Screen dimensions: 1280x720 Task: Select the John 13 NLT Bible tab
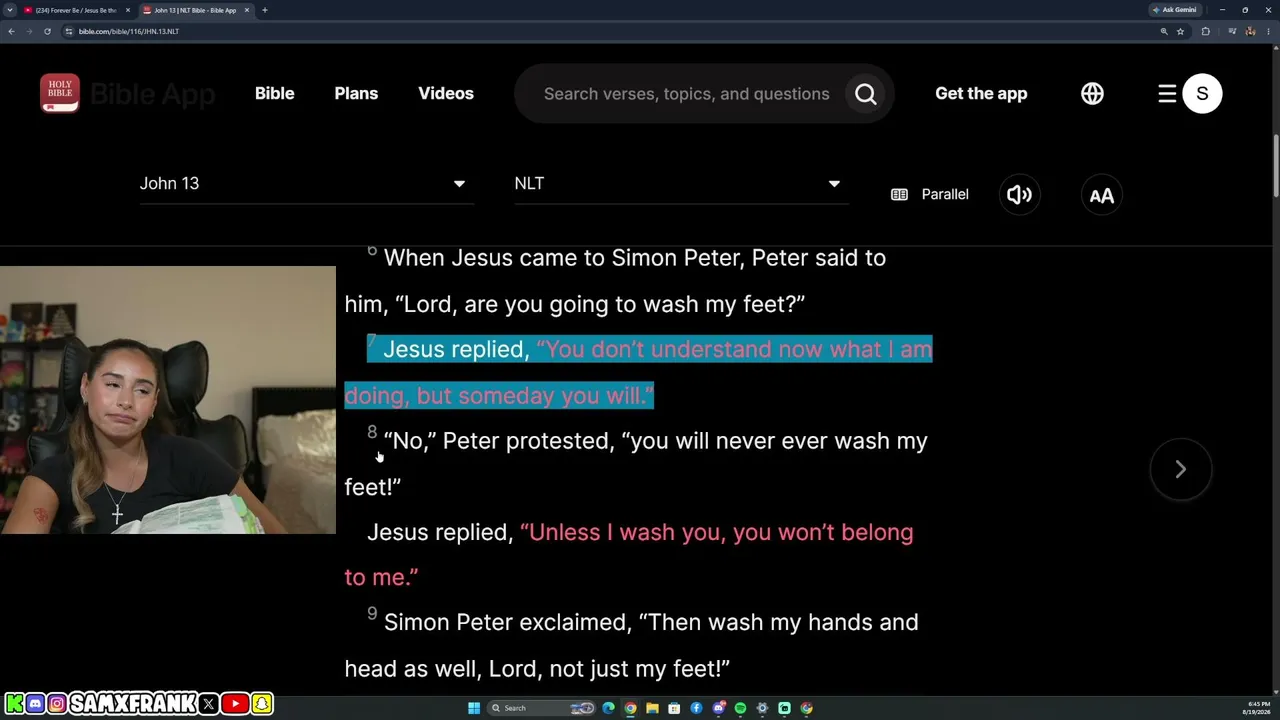[195, 10]
